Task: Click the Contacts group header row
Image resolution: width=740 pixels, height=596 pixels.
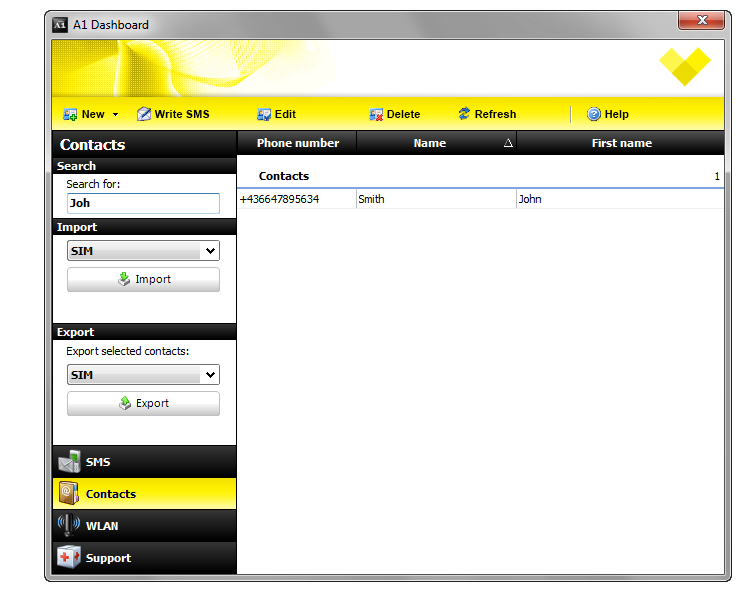Action: point(480,176)
